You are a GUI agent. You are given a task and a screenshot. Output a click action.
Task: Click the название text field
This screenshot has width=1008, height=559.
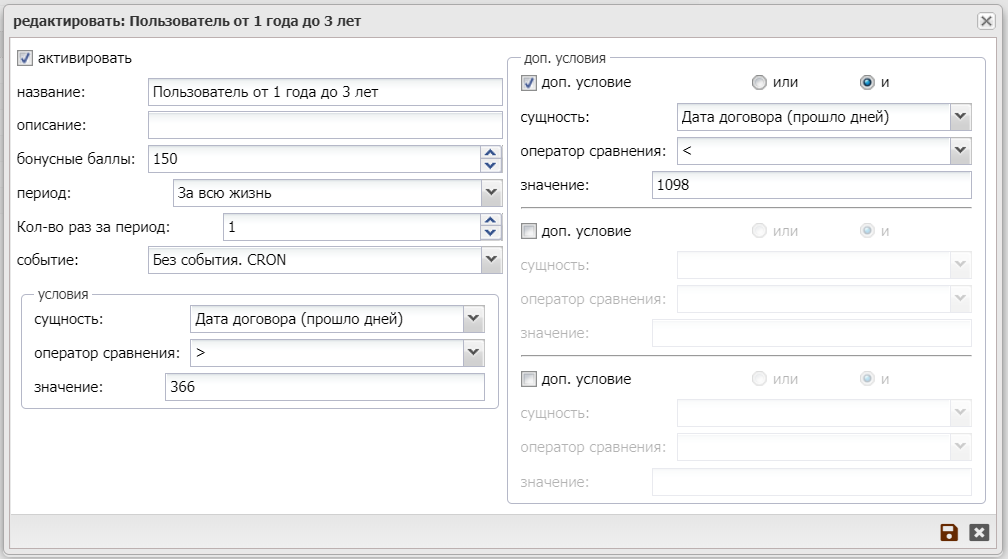tap(324, 92)
